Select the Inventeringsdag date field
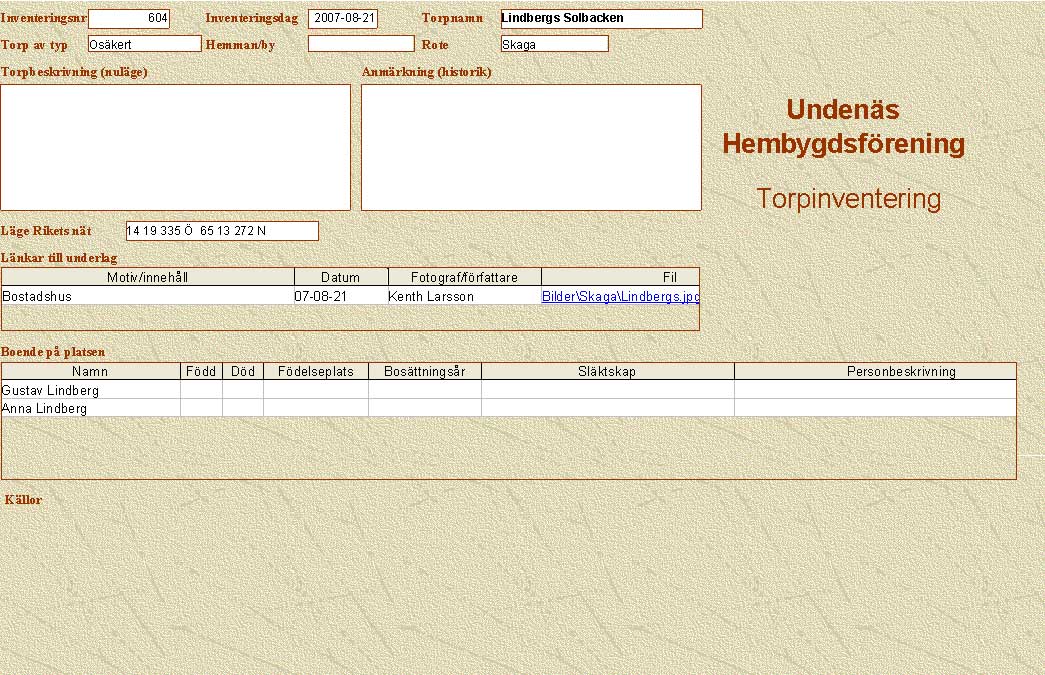Screen dimensions: 1045x675 (x=343, y=18)
